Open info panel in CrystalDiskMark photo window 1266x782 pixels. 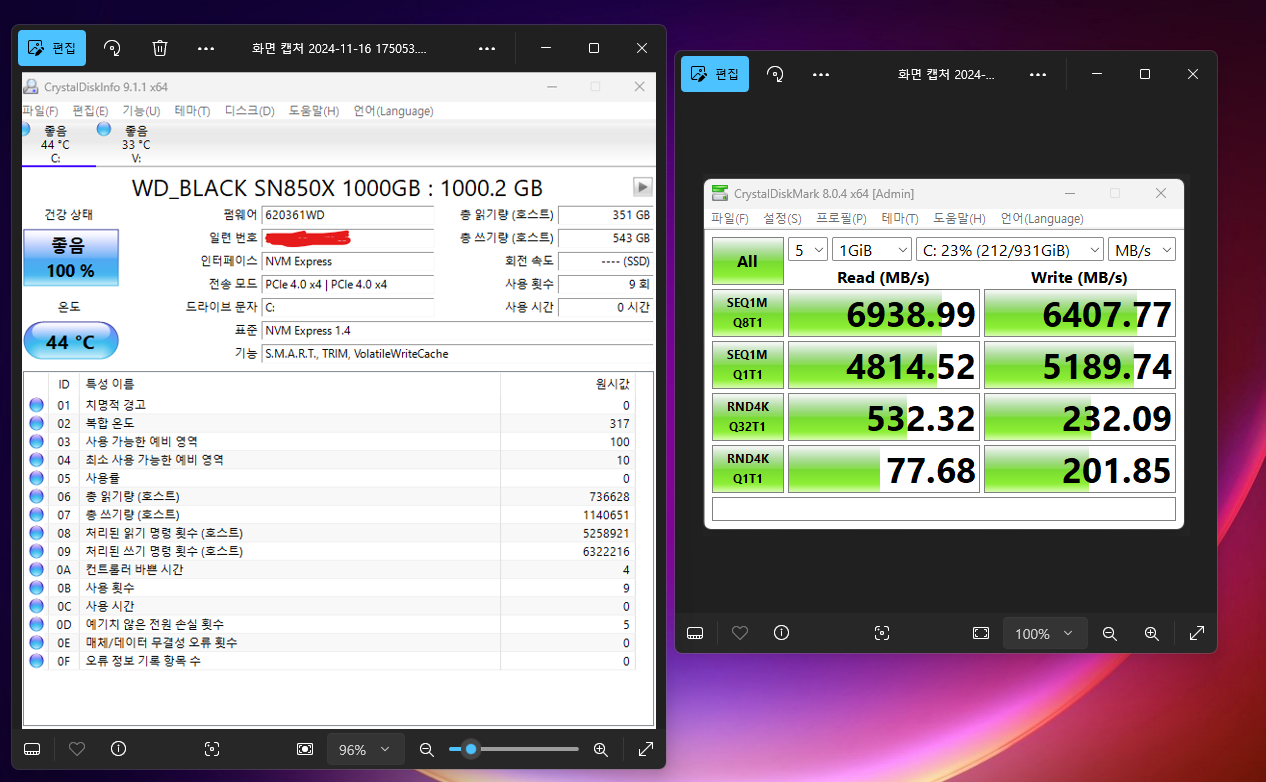[x=782, y=633]
